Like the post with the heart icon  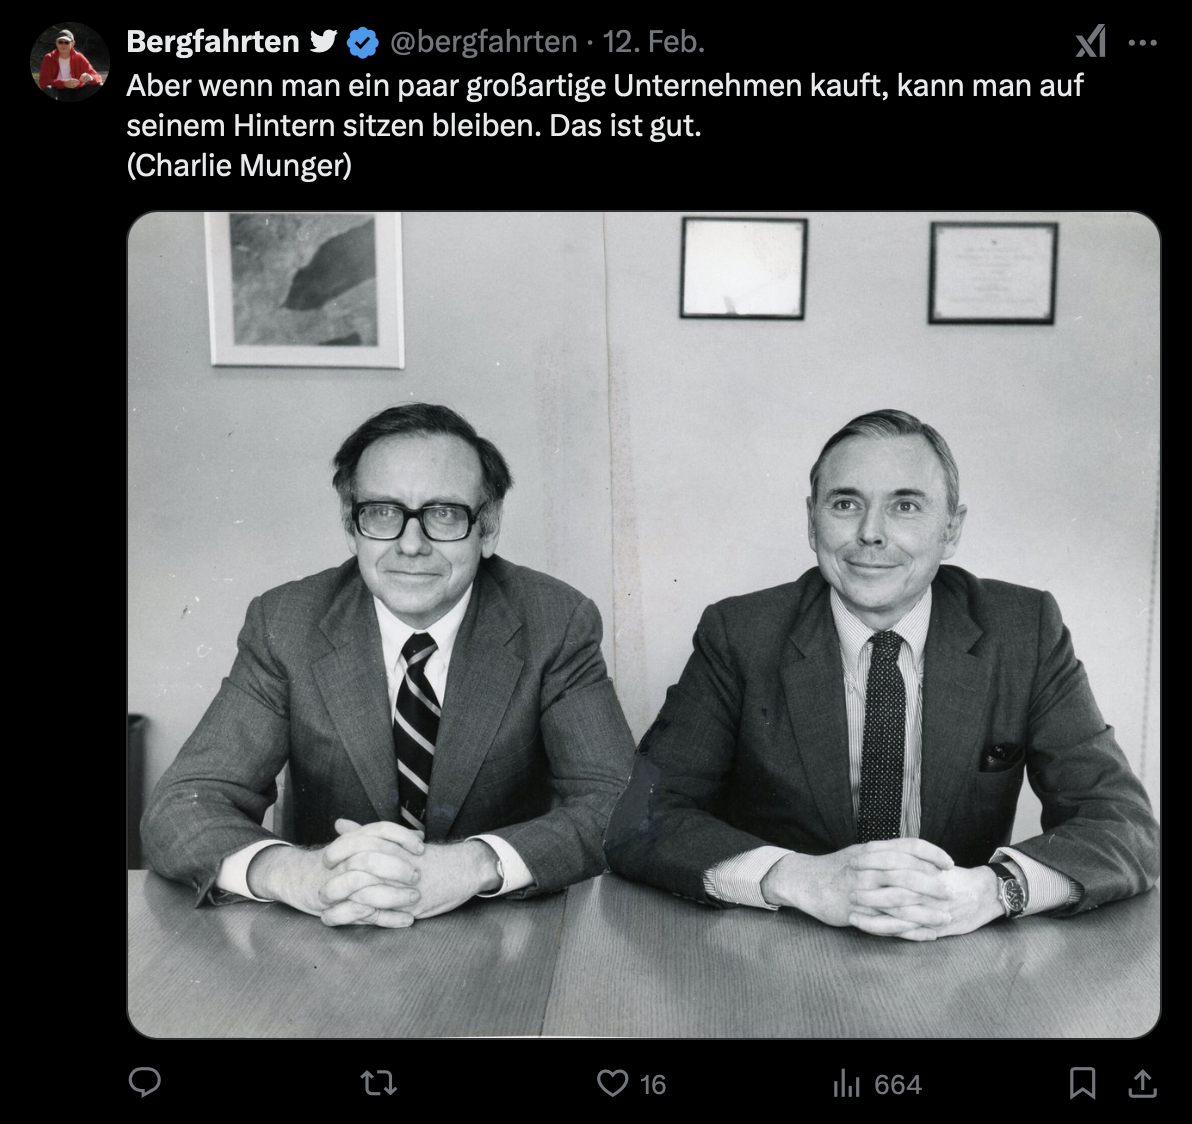[612, 1083]
